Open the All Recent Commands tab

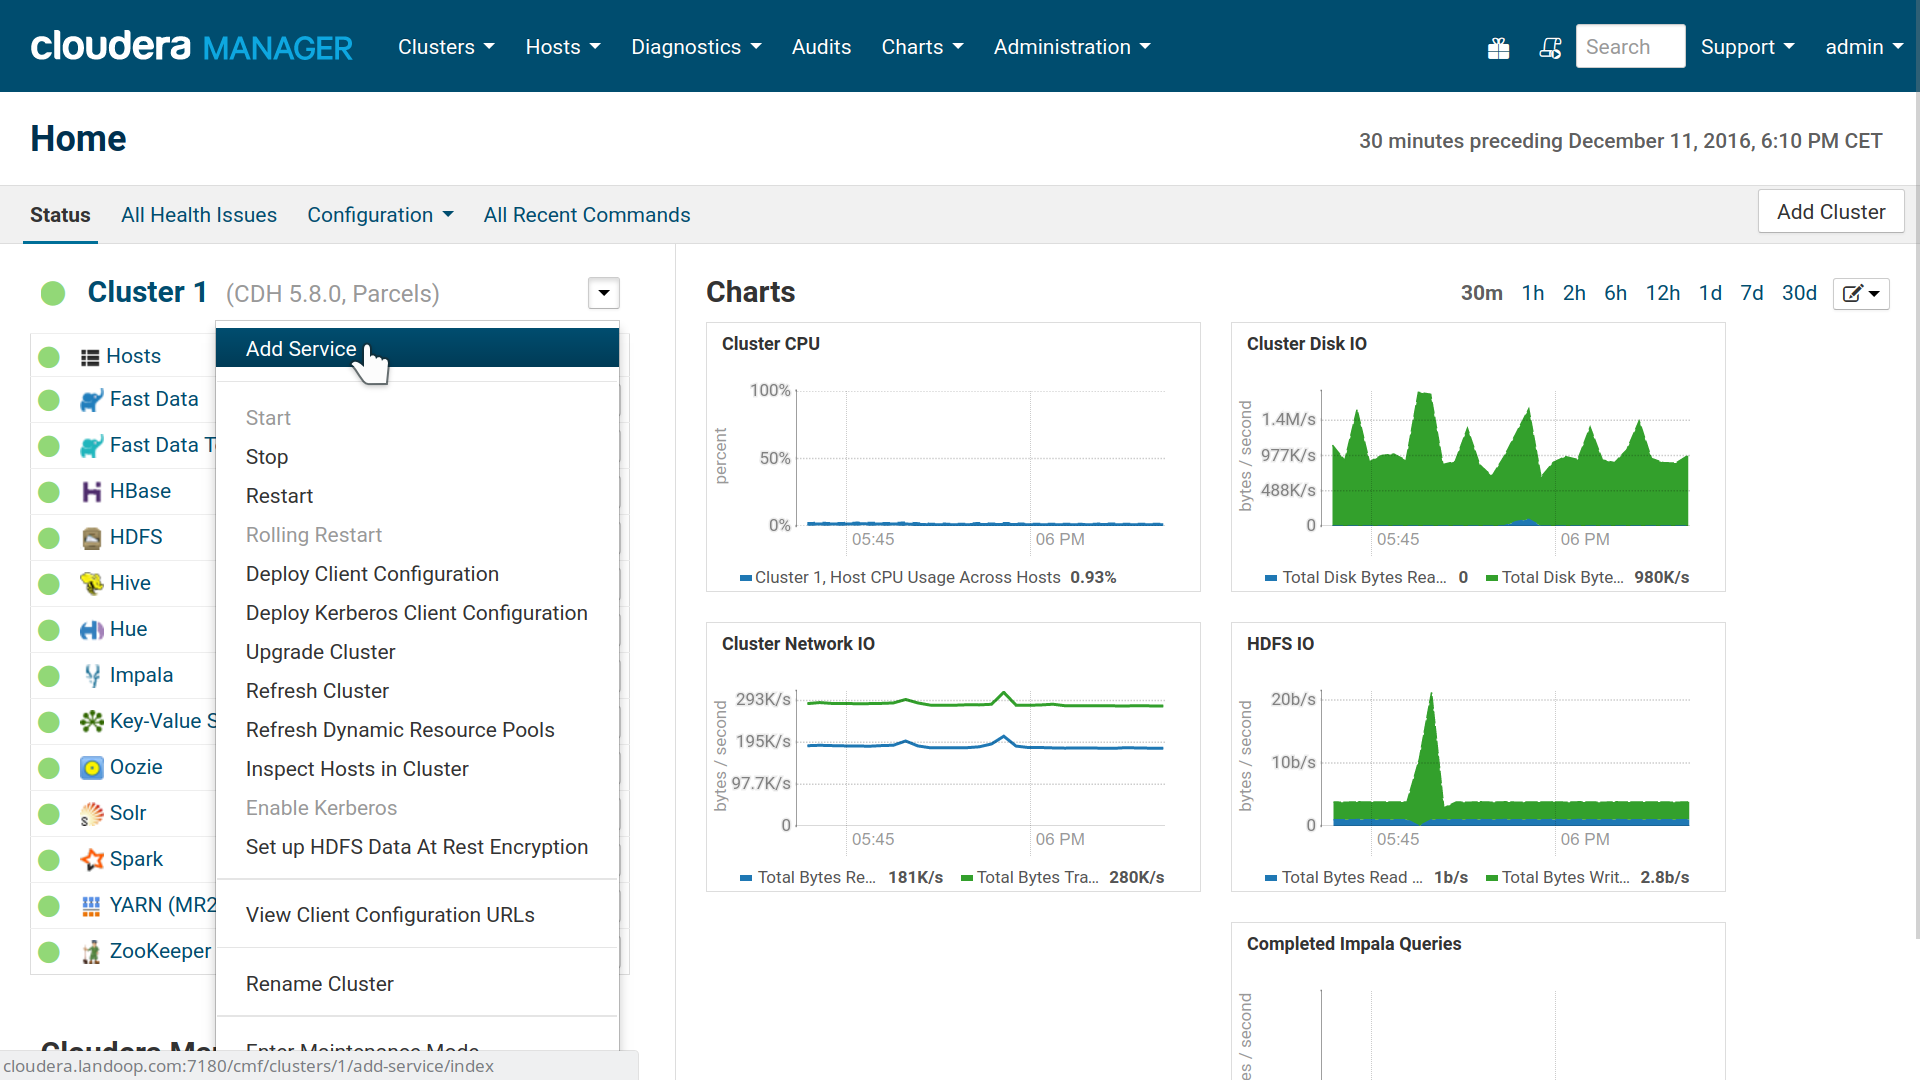(587, 215)
